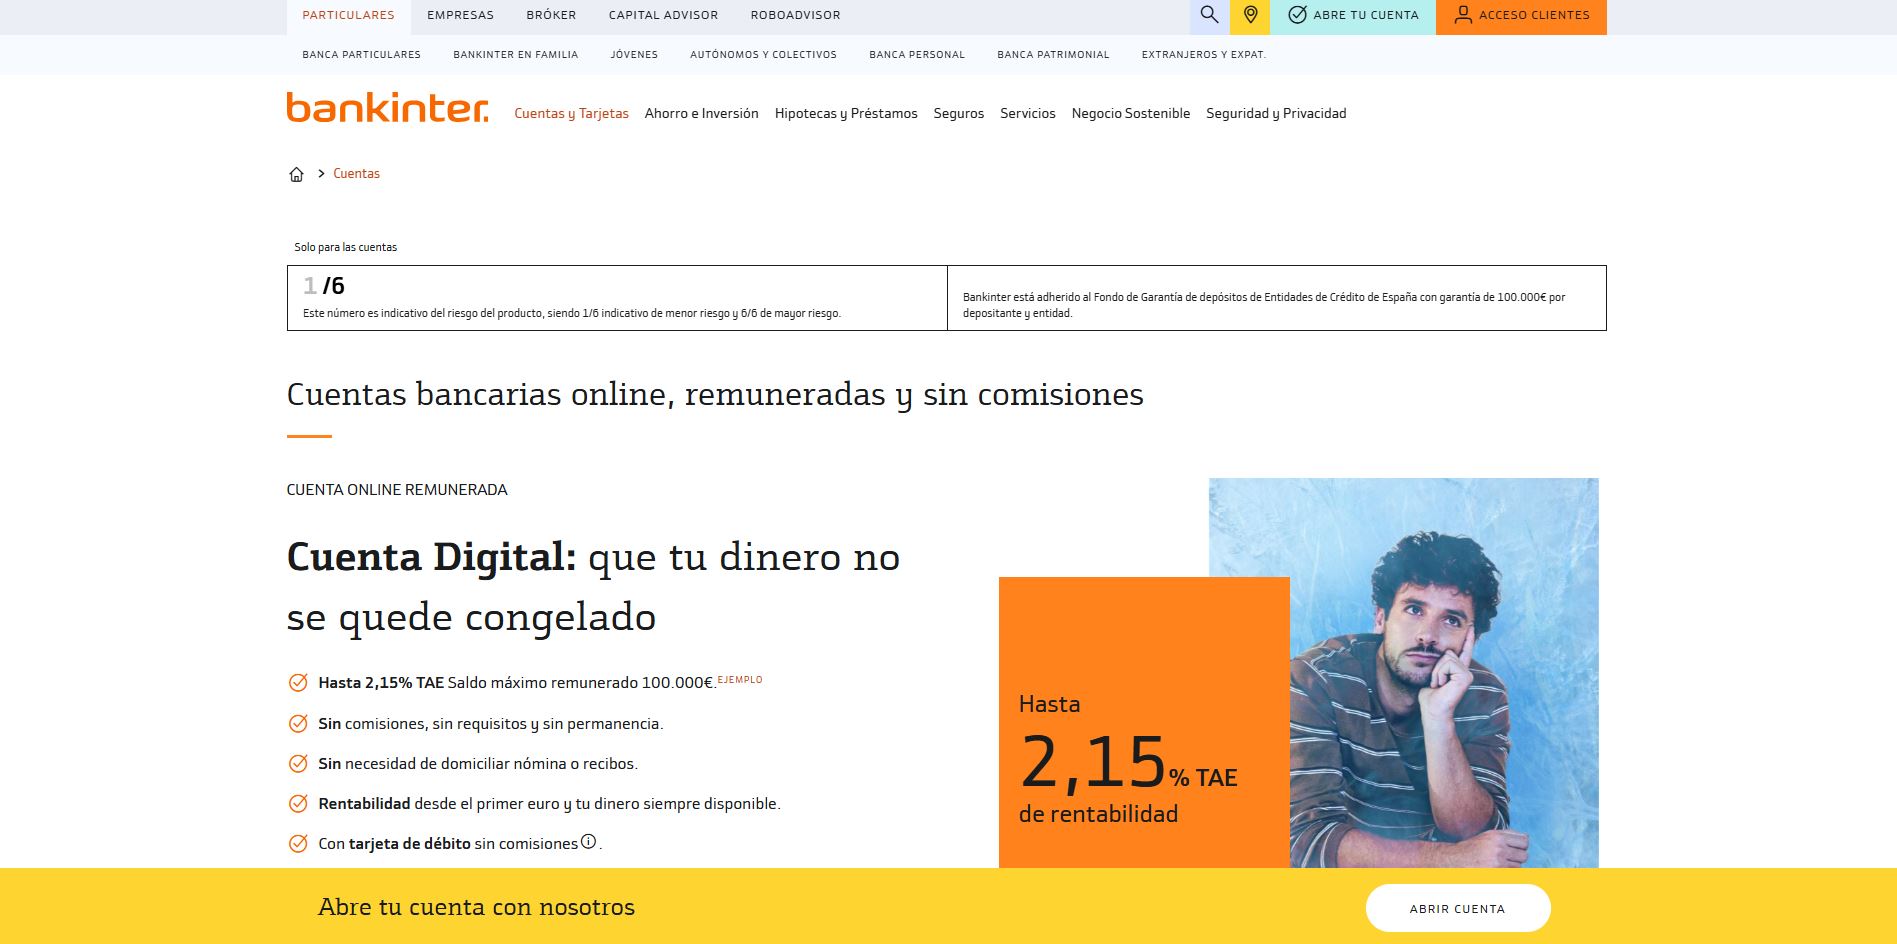Click the checkmark icon beside Abre tu cuenta
Screen dimensions: 1897x944
click(1297, 15)
